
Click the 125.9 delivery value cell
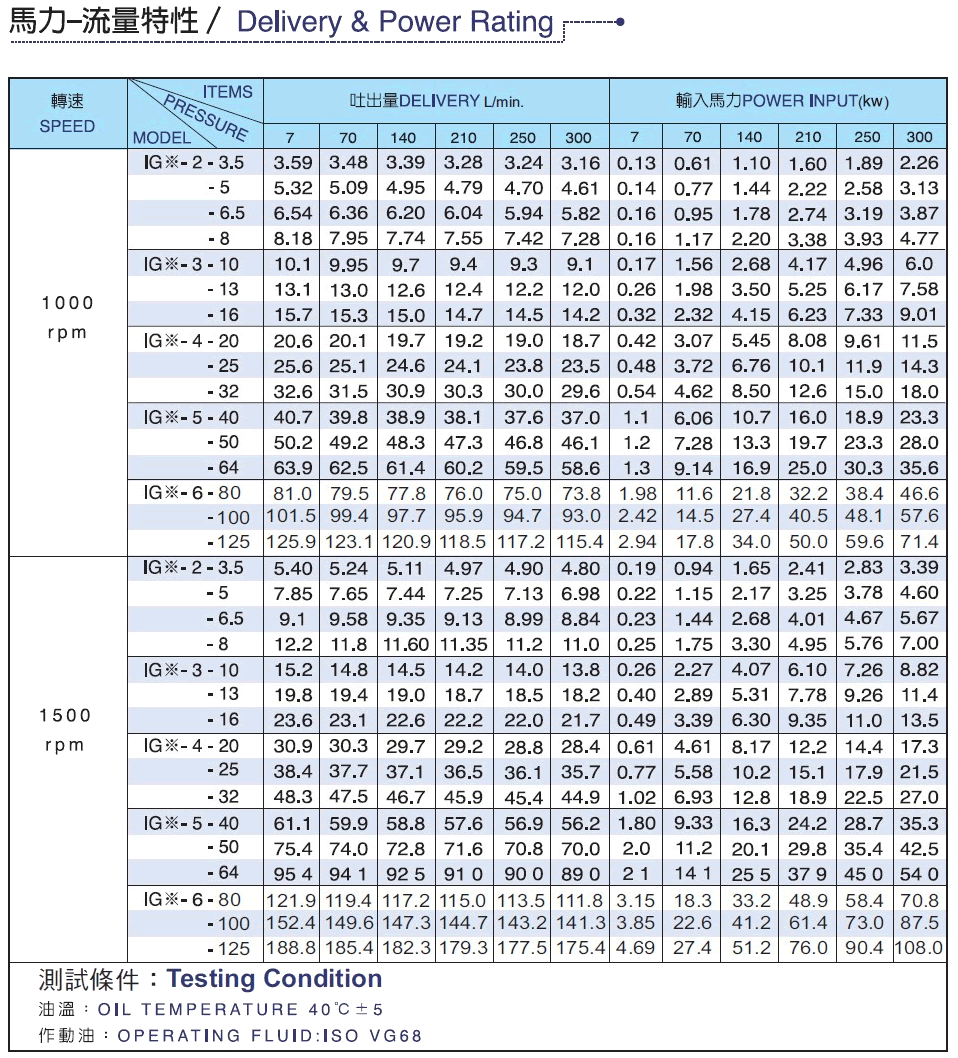(x=291, y=542)
